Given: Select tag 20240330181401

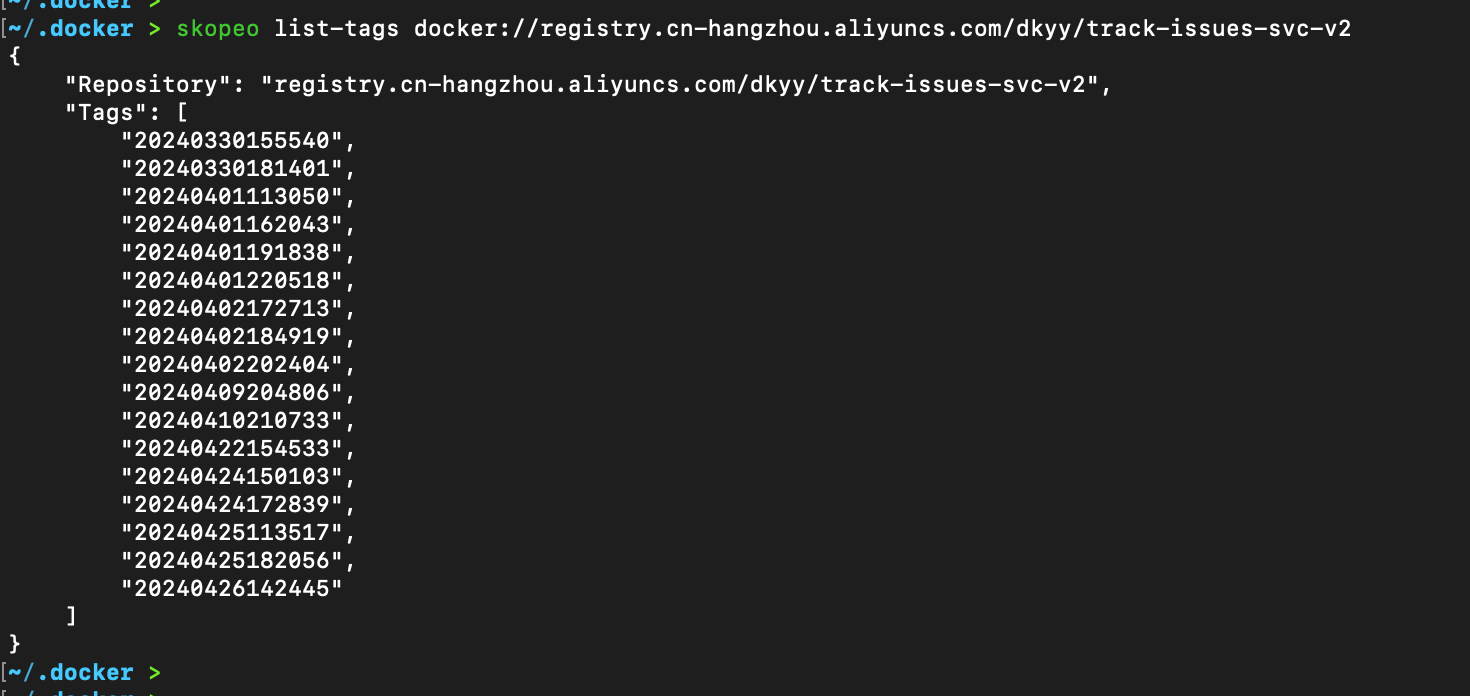Looking at the screenshot, I should [x=232, y=168].
